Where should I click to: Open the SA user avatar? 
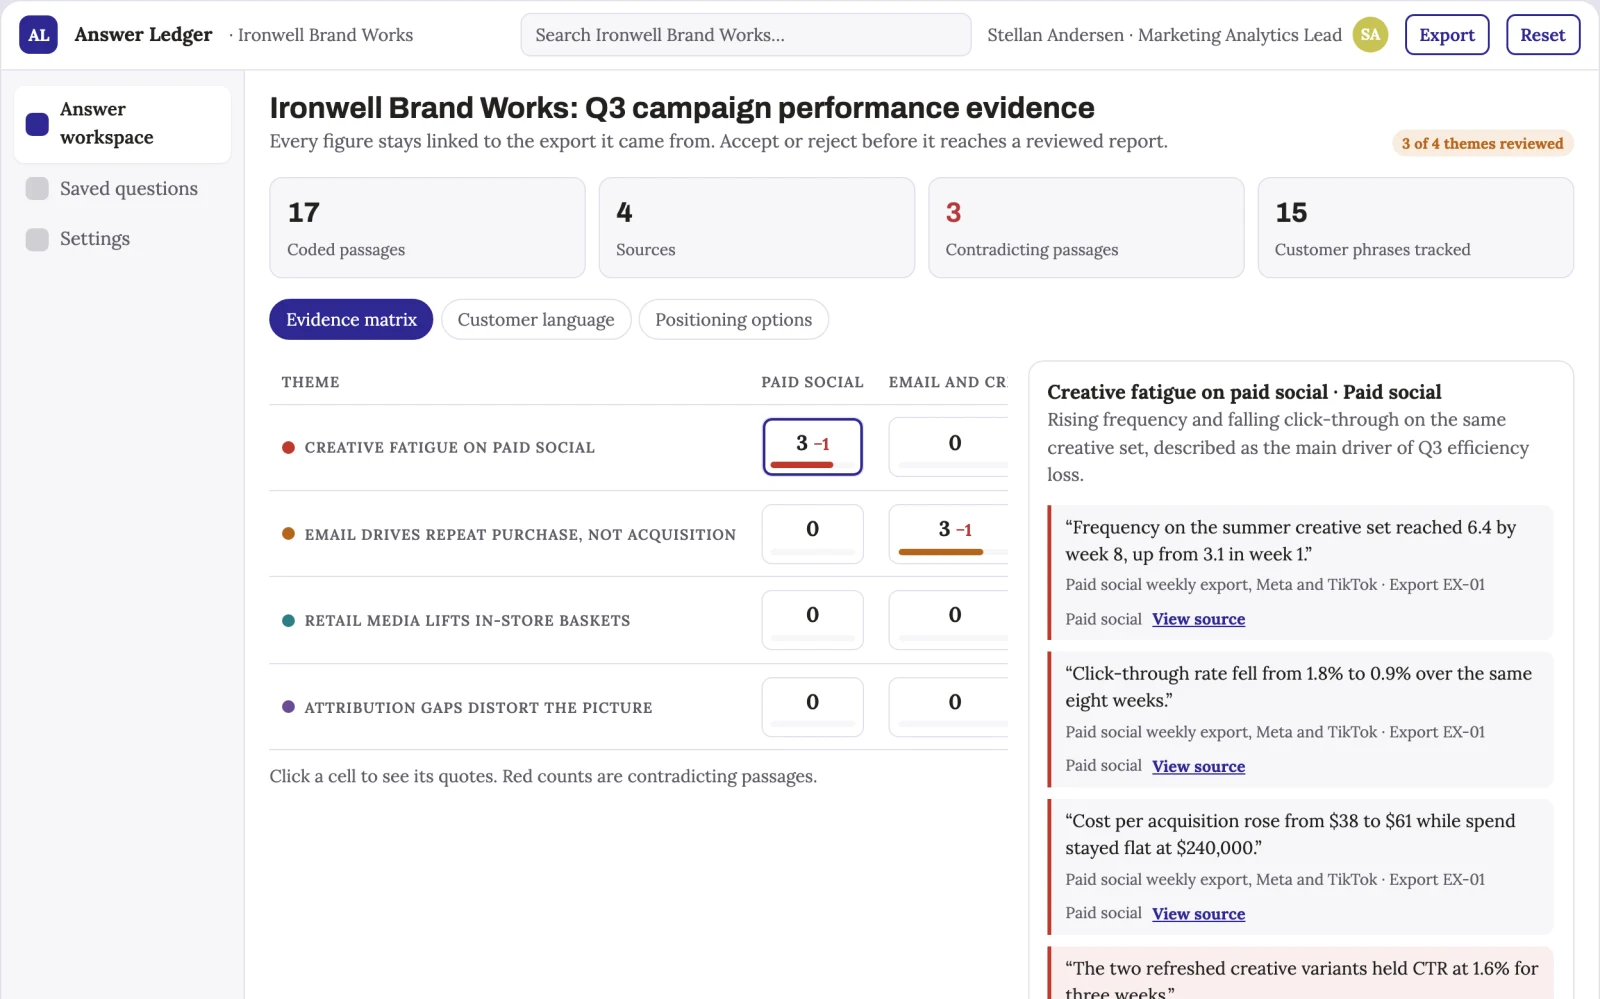click(x=1370, y=35)
